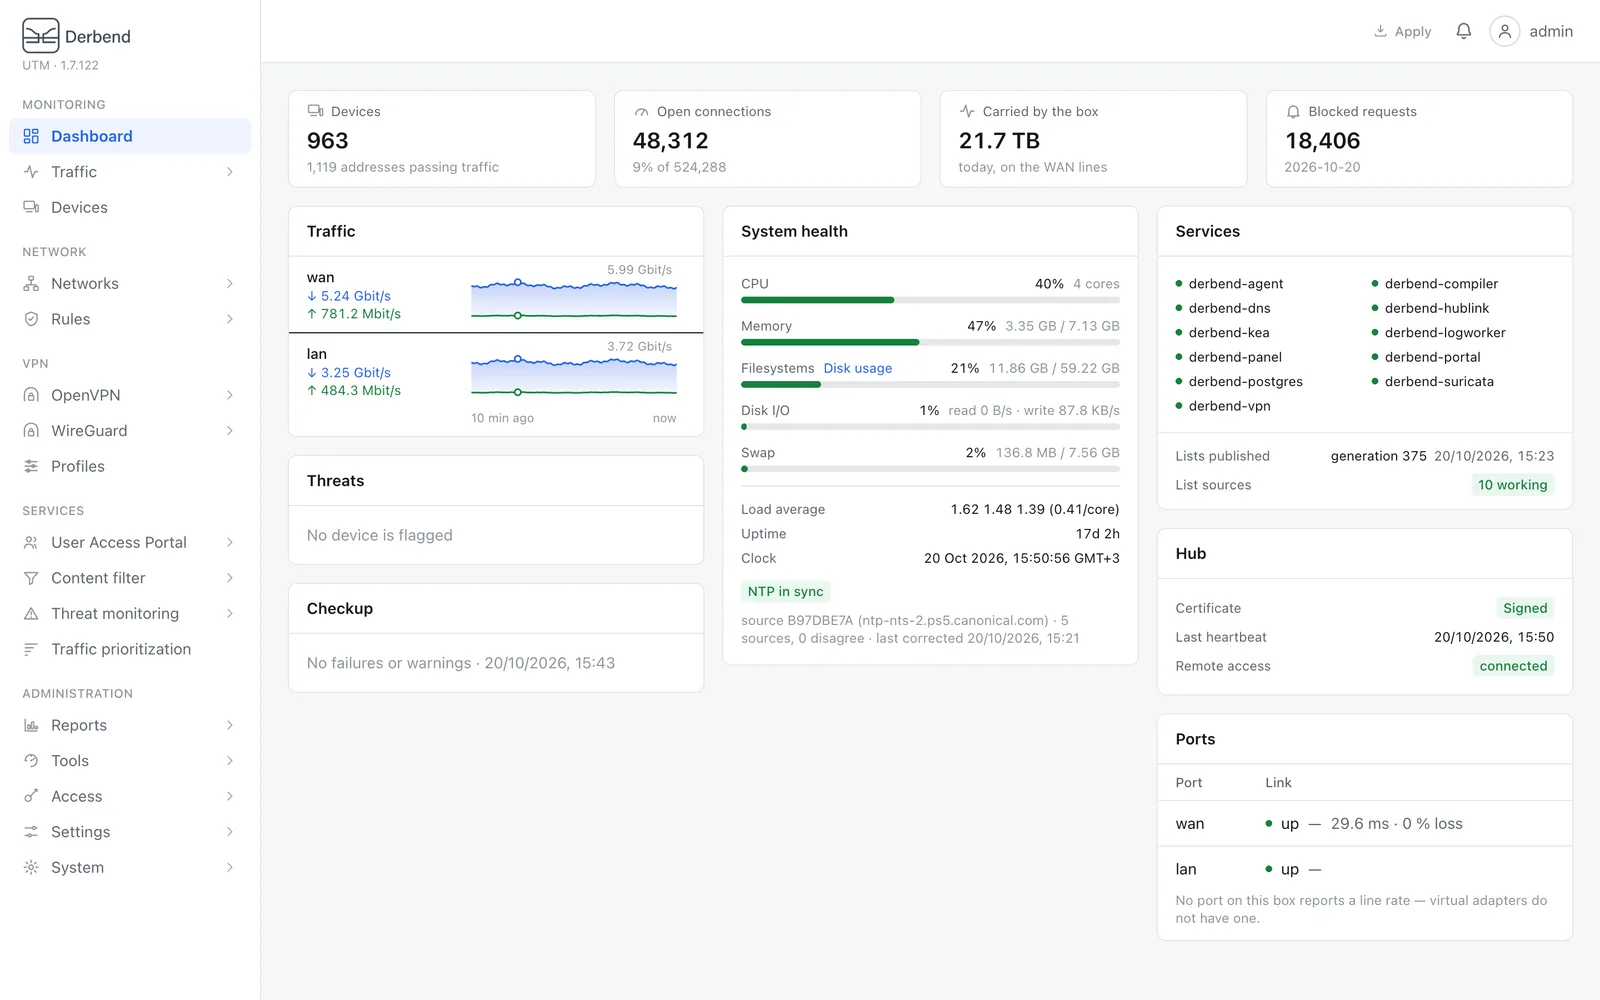
Task: Click the Open connections stat card
Action: click(767, 139)
